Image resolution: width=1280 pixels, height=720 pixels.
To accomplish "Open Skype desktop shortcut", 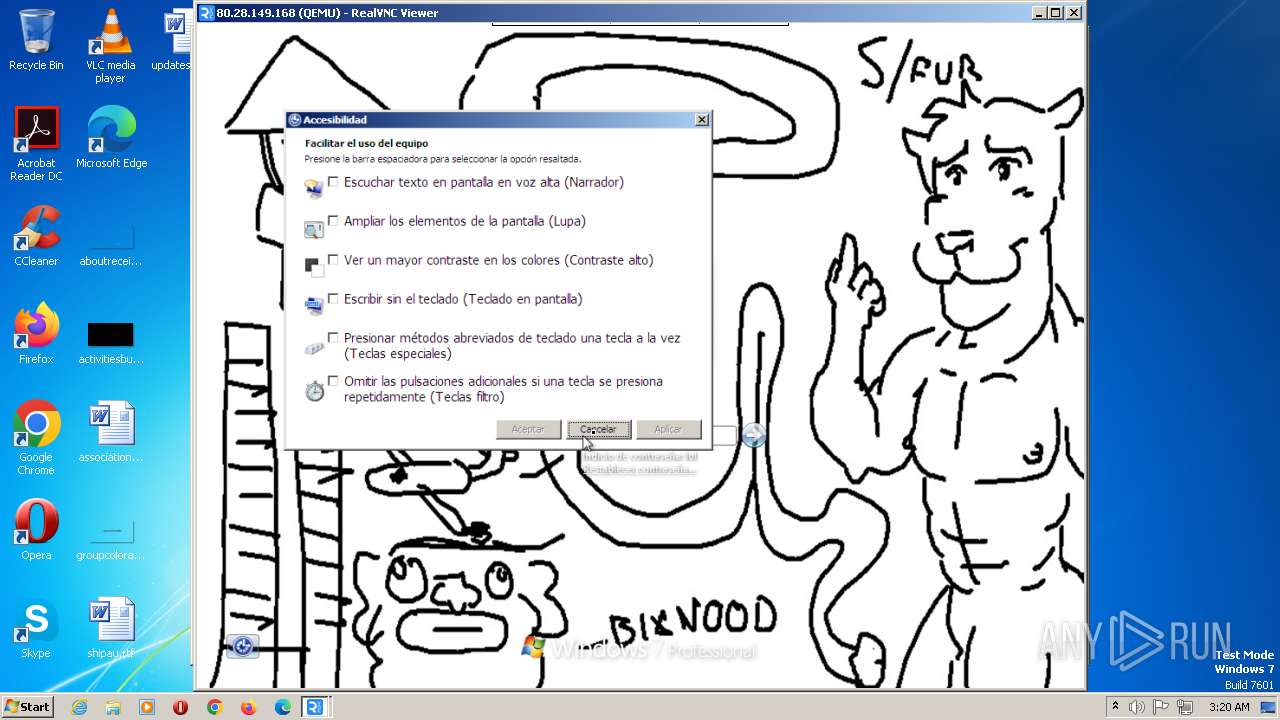I will click(36, 629).
